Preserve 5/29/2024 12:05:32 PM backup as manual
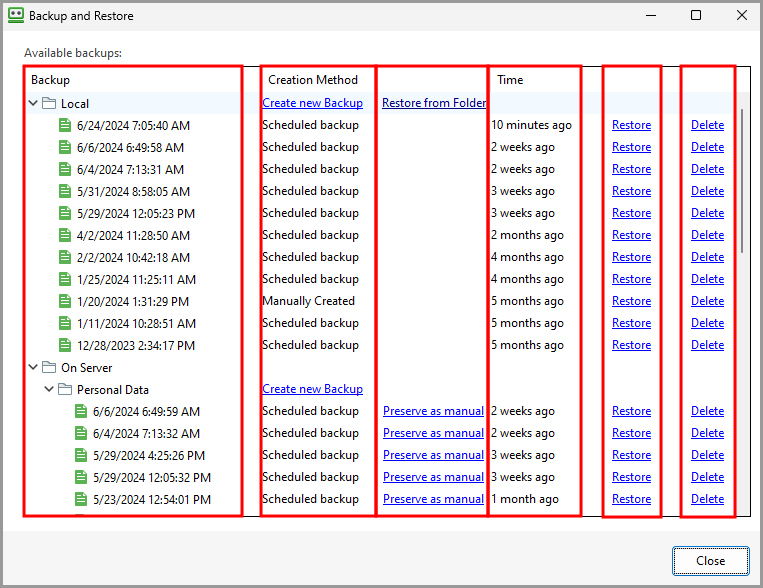 pyautogui.click(x=433, y=477)
